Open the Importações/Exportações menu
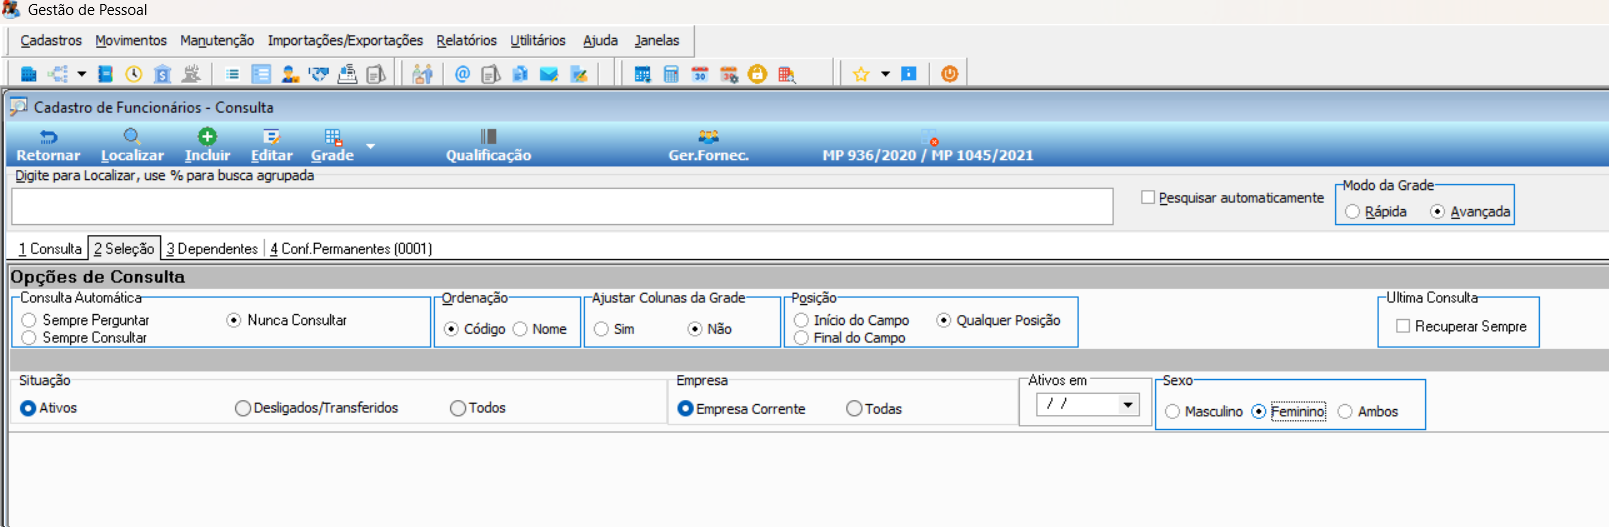 coord(345,41)
